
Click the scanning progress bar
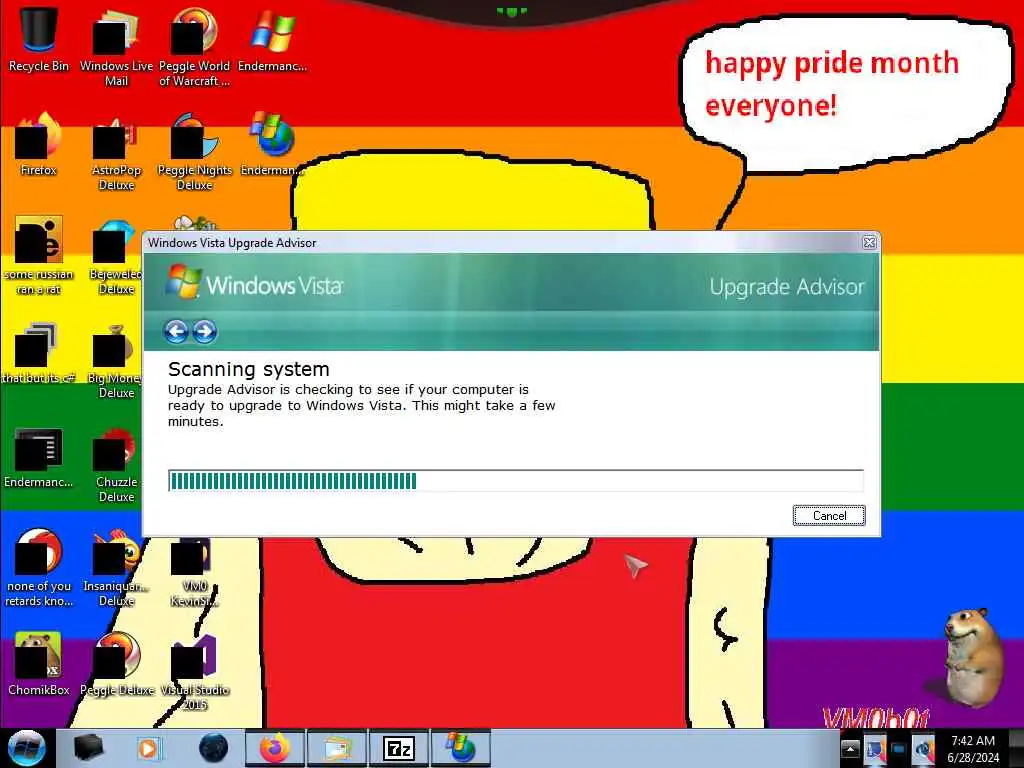pyautogui.click(x=515, y=481)
